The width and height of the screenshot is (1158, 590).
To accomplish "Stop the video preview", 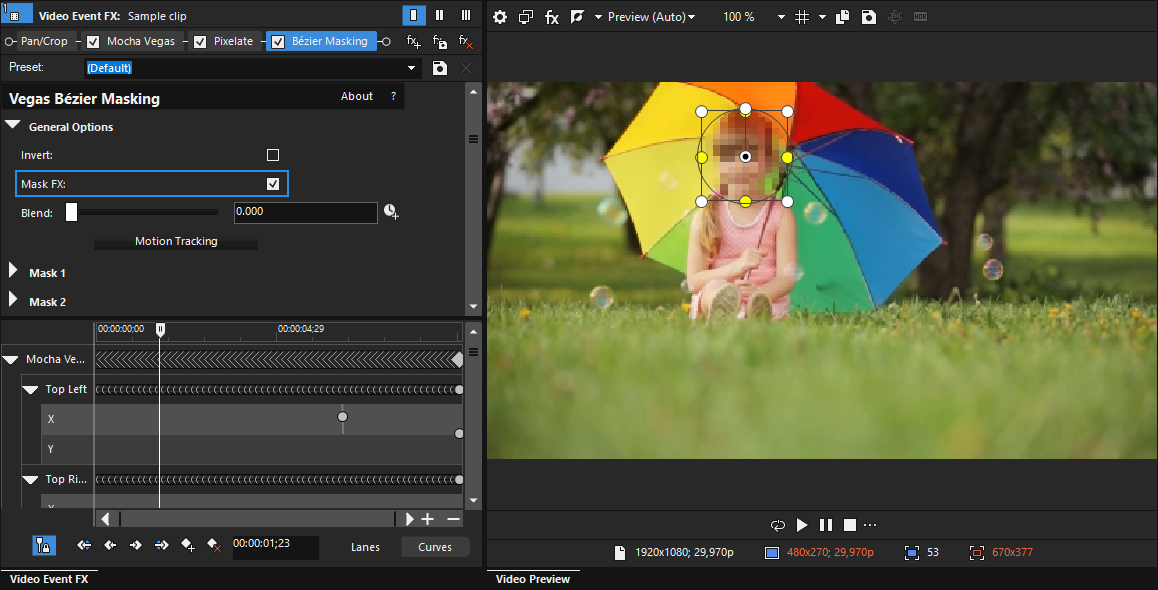I will [850, 525].
